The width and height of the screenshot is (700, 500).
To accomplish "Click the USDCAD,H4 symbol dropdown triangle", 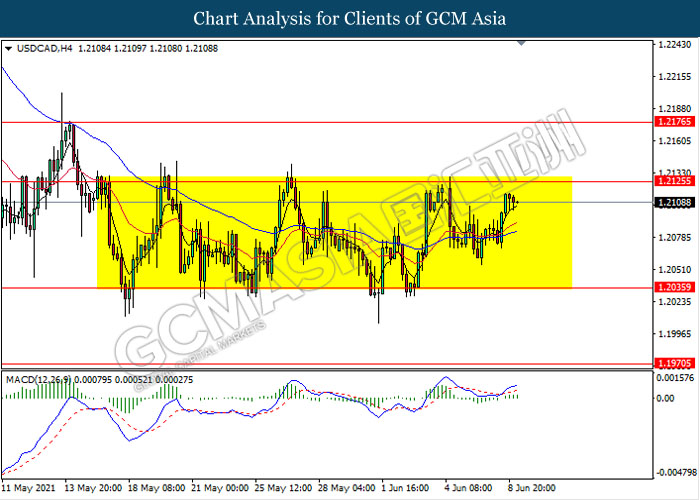I will (x=8, y=49).
